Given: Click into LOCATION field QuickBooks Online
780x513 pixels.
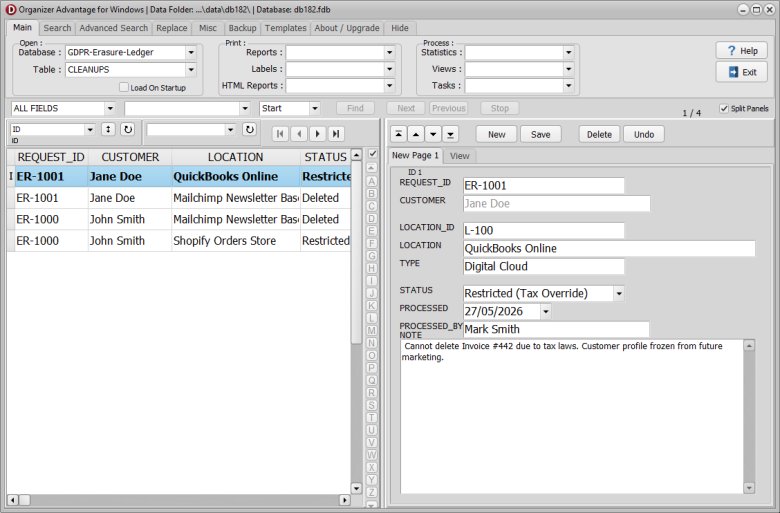Looking at the screenshot, I should coord(609,248).
